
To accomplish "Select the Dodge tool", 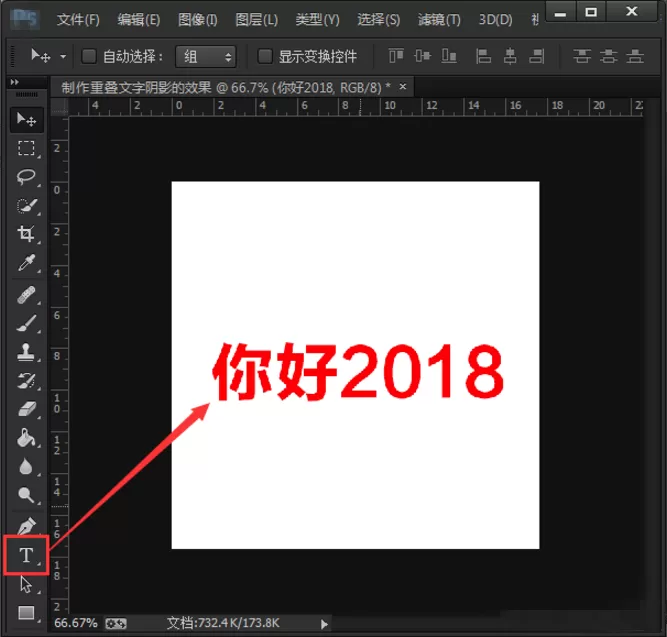I will pyautogui.click(x=26, y=495).
